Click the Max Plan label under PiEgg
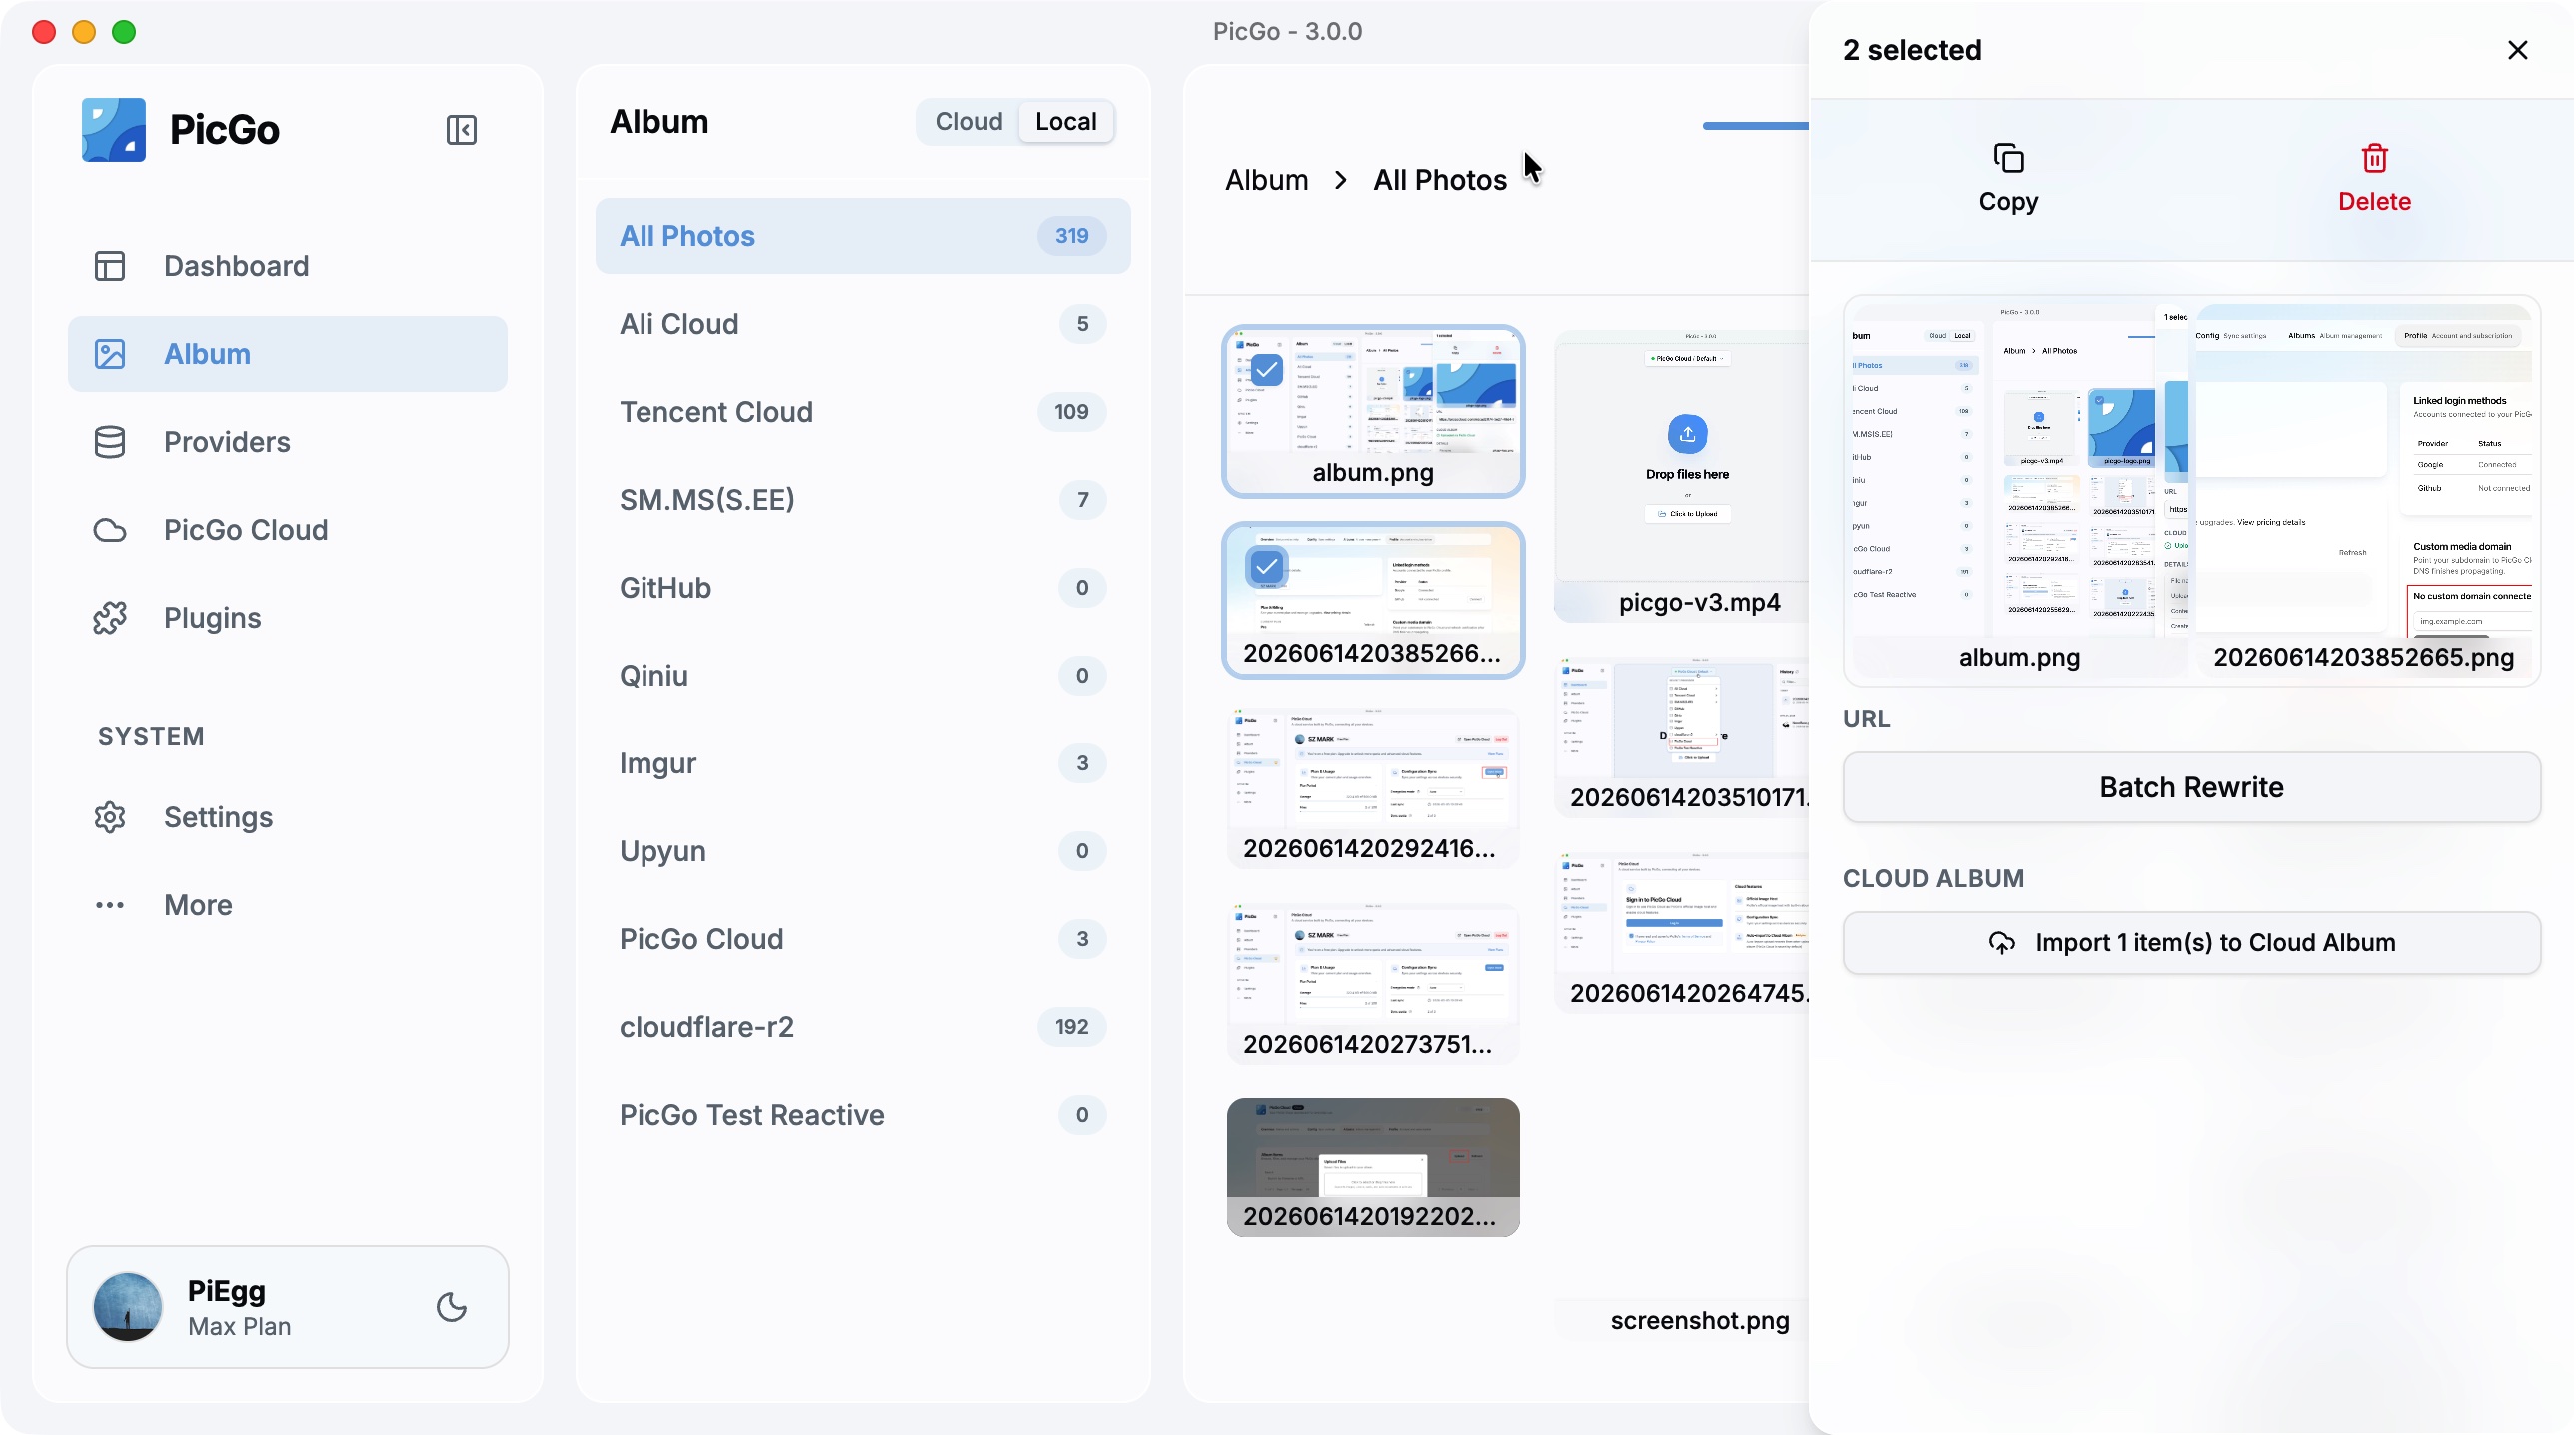 [240, 1327]
